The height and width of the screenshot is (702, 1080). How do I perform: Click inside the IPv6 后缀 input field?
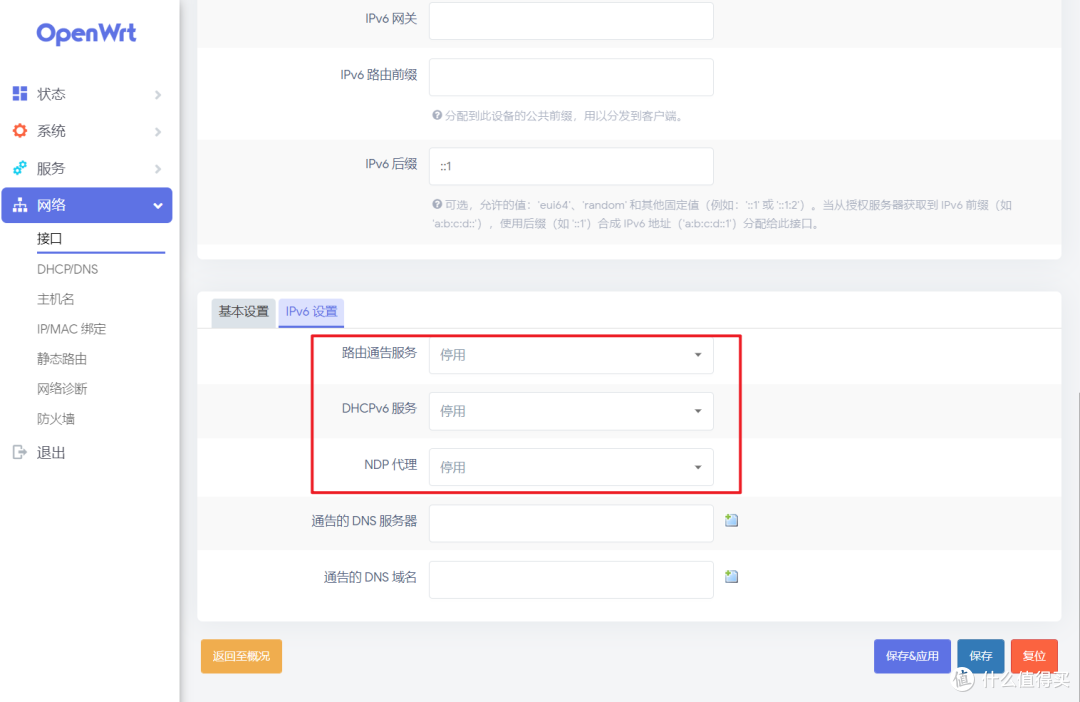[x=571, y=166]
